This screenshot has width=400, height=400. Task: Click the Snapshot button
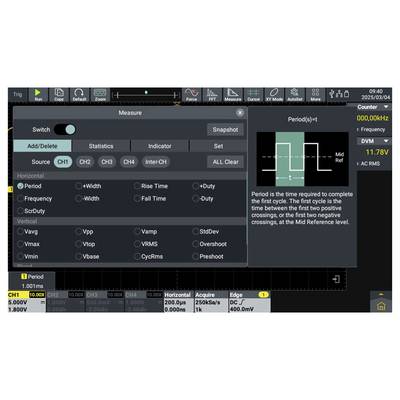(x=225, y=130)
